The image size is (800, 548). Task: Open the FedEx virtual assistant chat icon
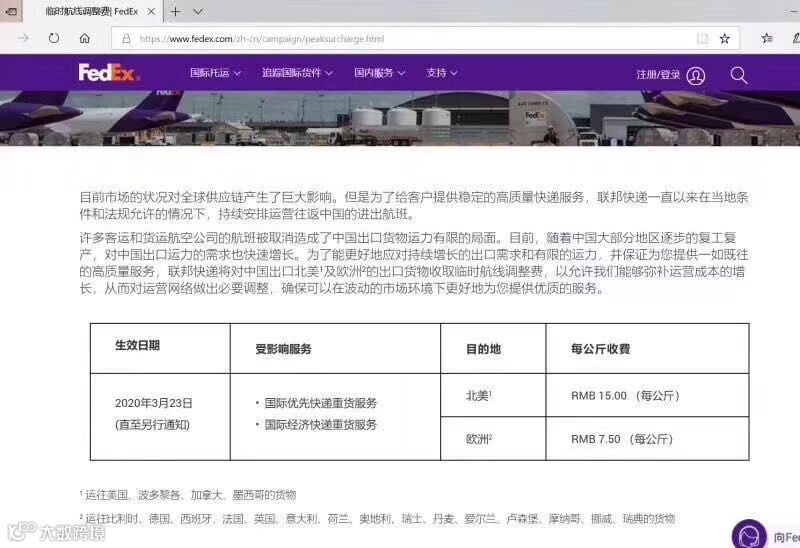click(x=749, y=535)
